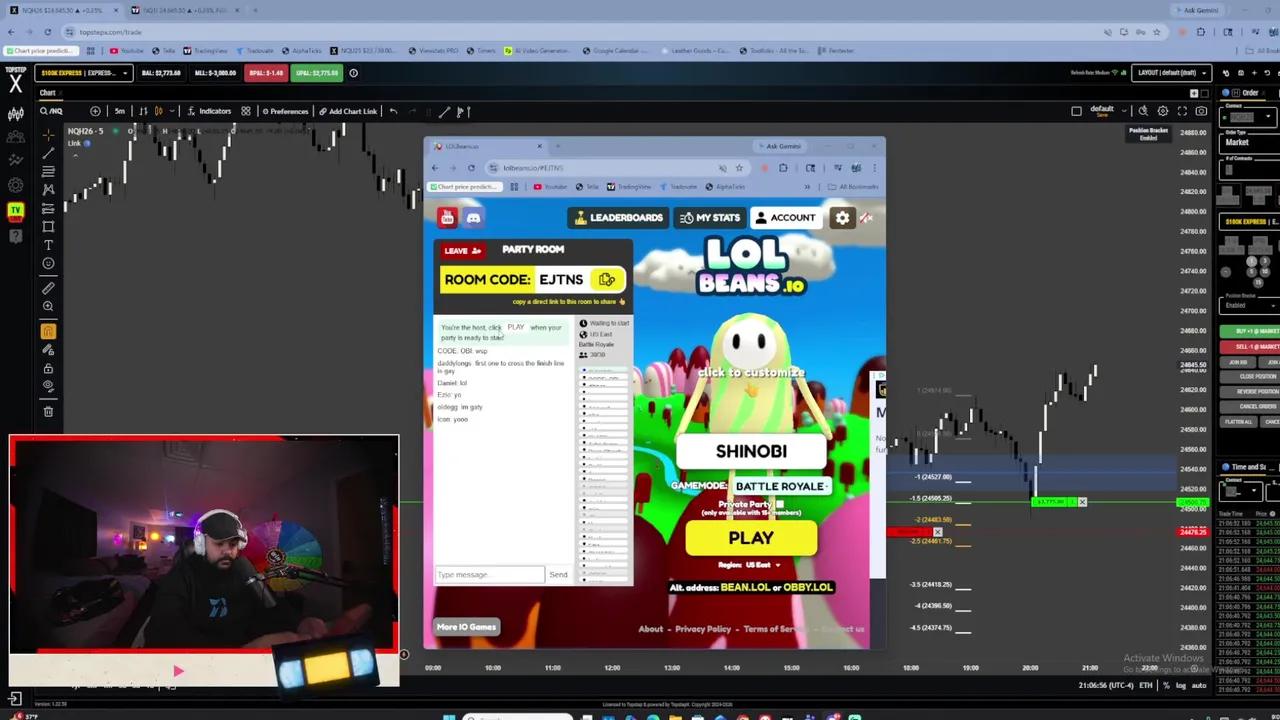The image size is (1280, 720).
Task: Click the Discord icon in LOLBeans
Action: pos(473,217)
